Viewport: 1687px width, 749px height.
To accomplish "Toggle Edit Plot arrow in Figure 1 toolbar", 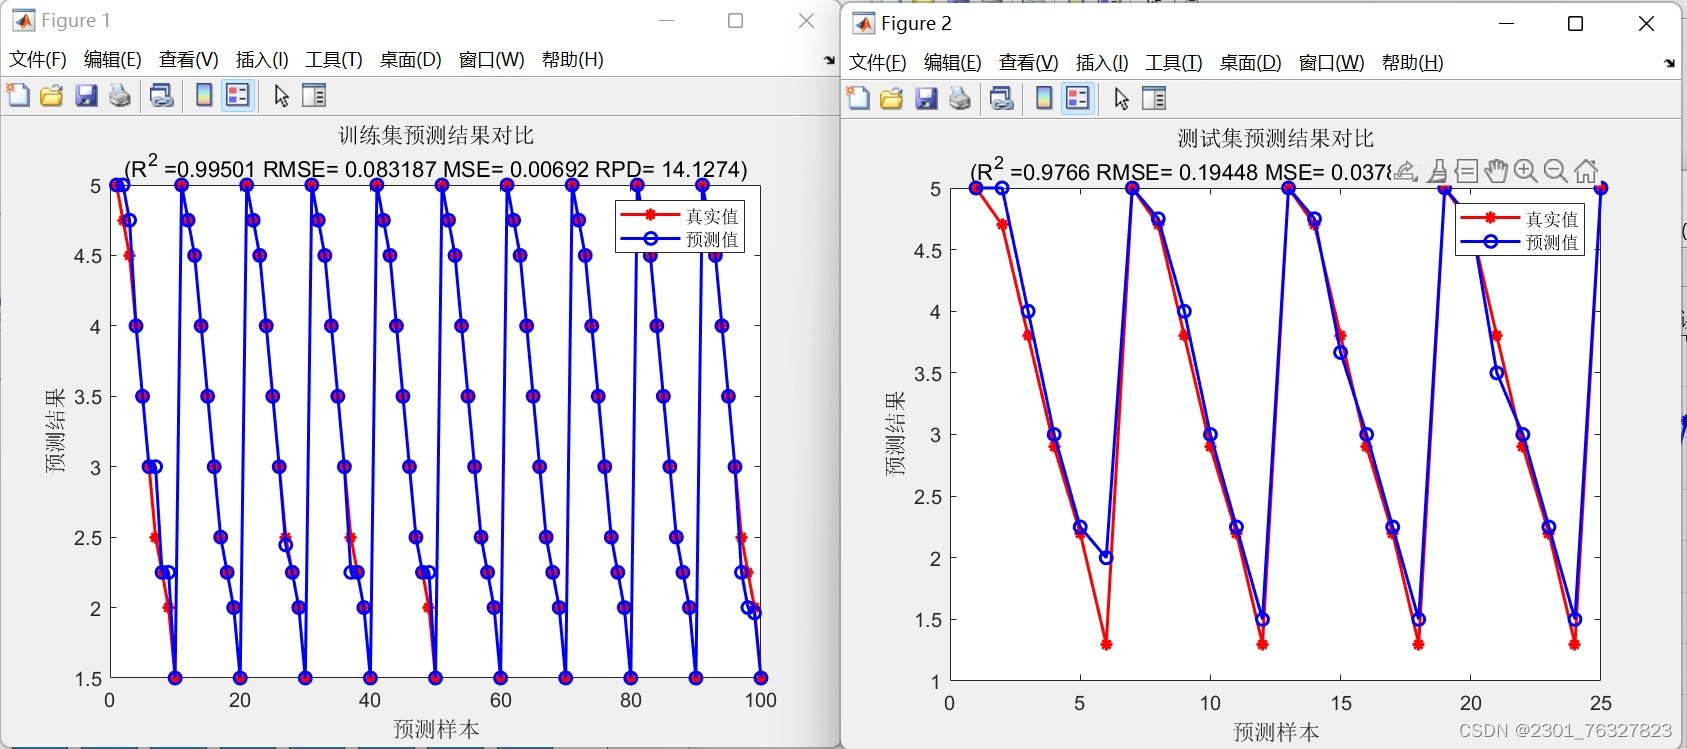I will tap(281, 96).
